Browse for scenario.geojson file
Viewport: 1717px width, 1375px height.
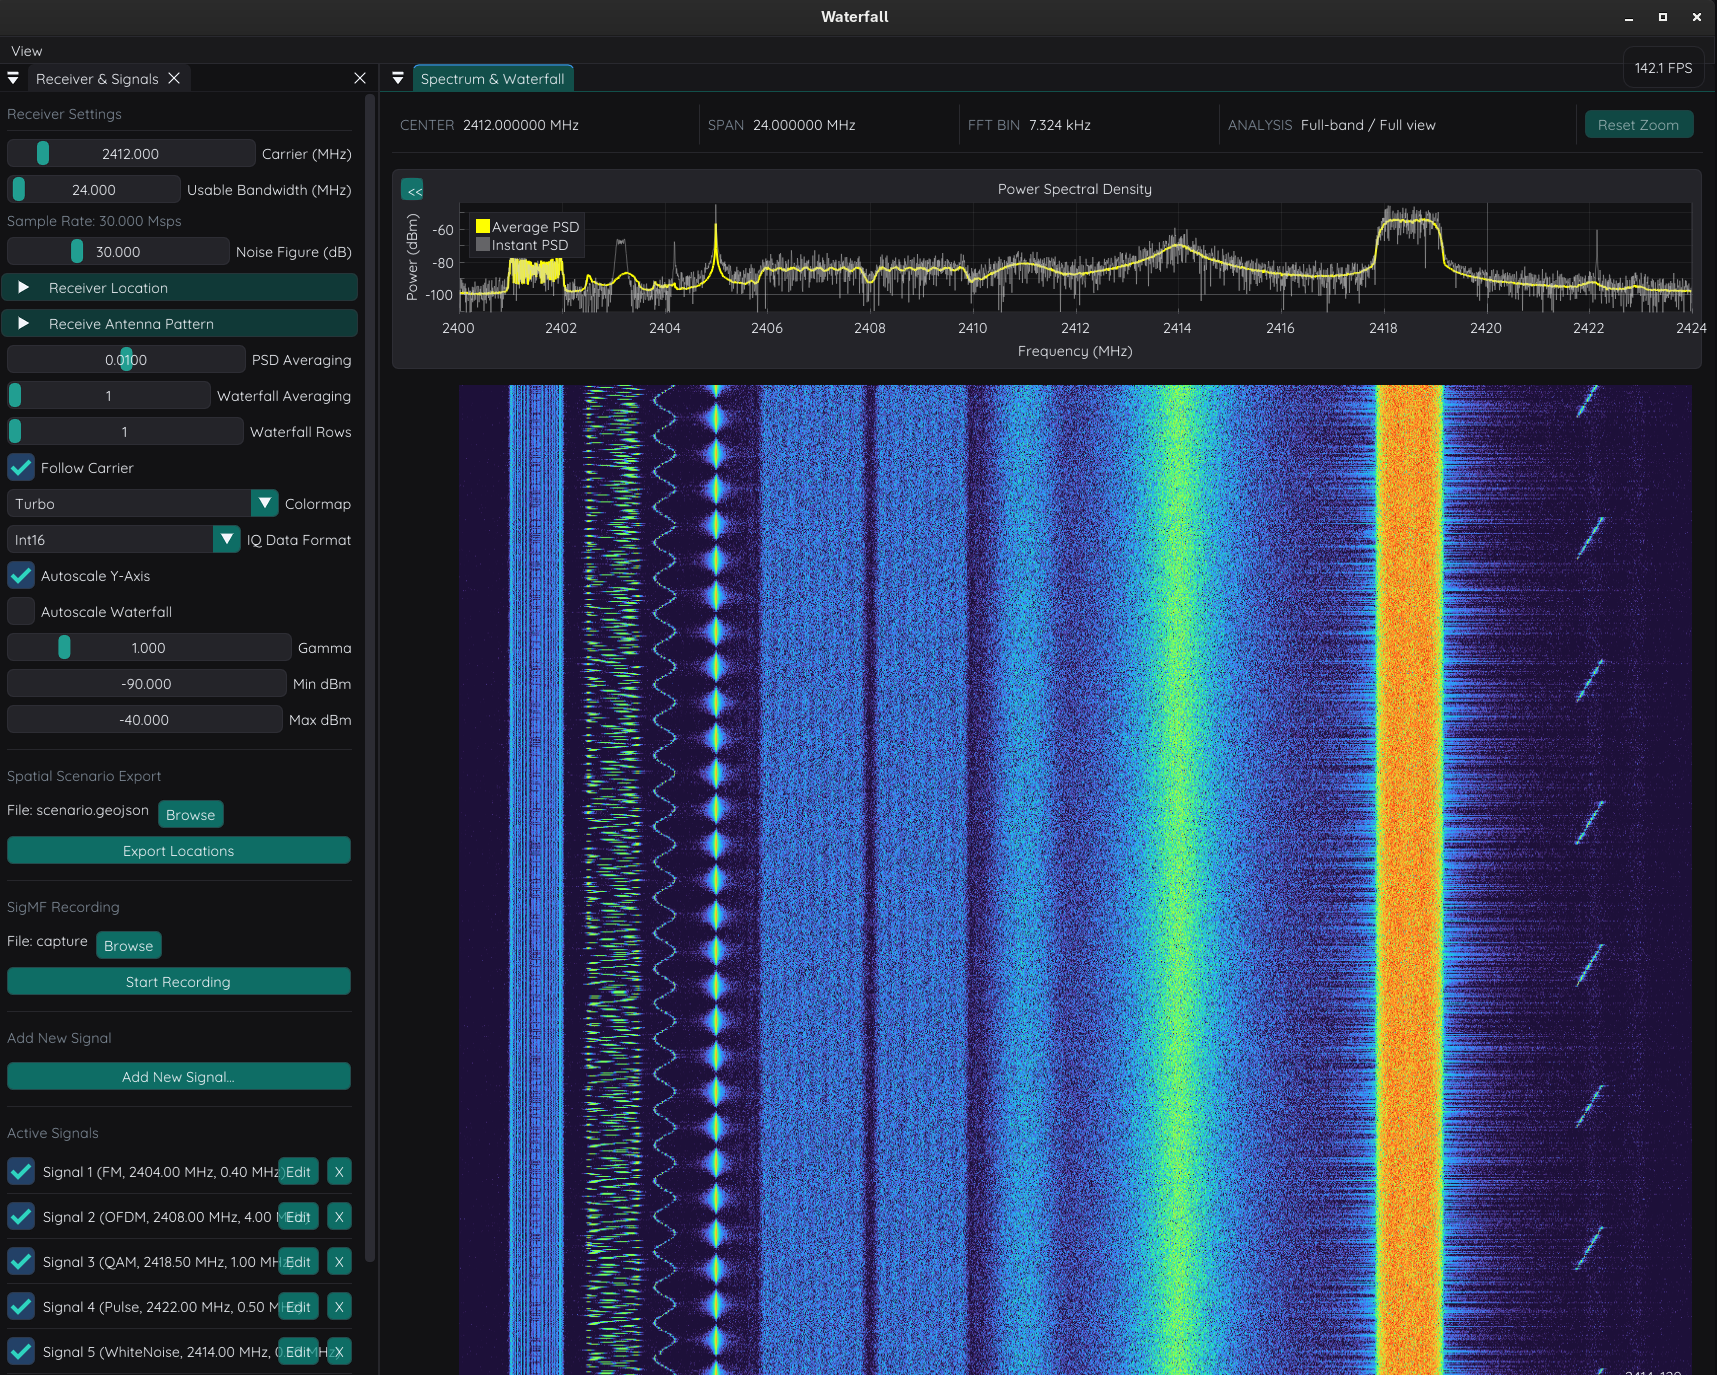(190, 815)
